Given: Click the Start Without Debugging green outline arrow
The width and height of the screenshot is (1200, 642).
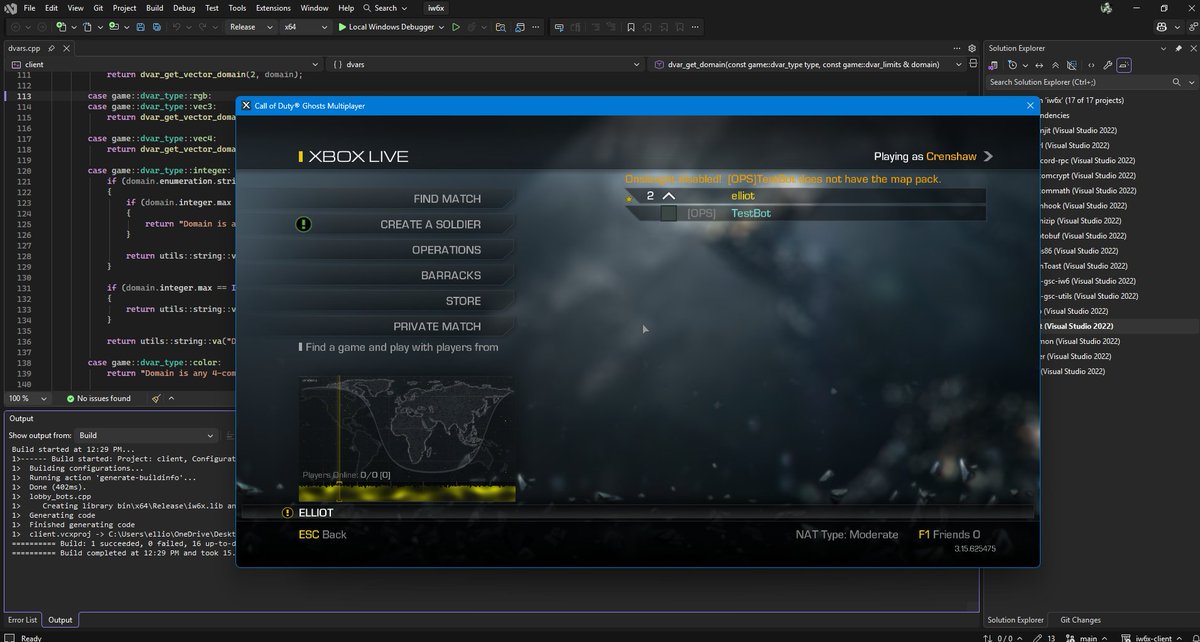Looking at the screenshot, I should (x=455, y=27).
